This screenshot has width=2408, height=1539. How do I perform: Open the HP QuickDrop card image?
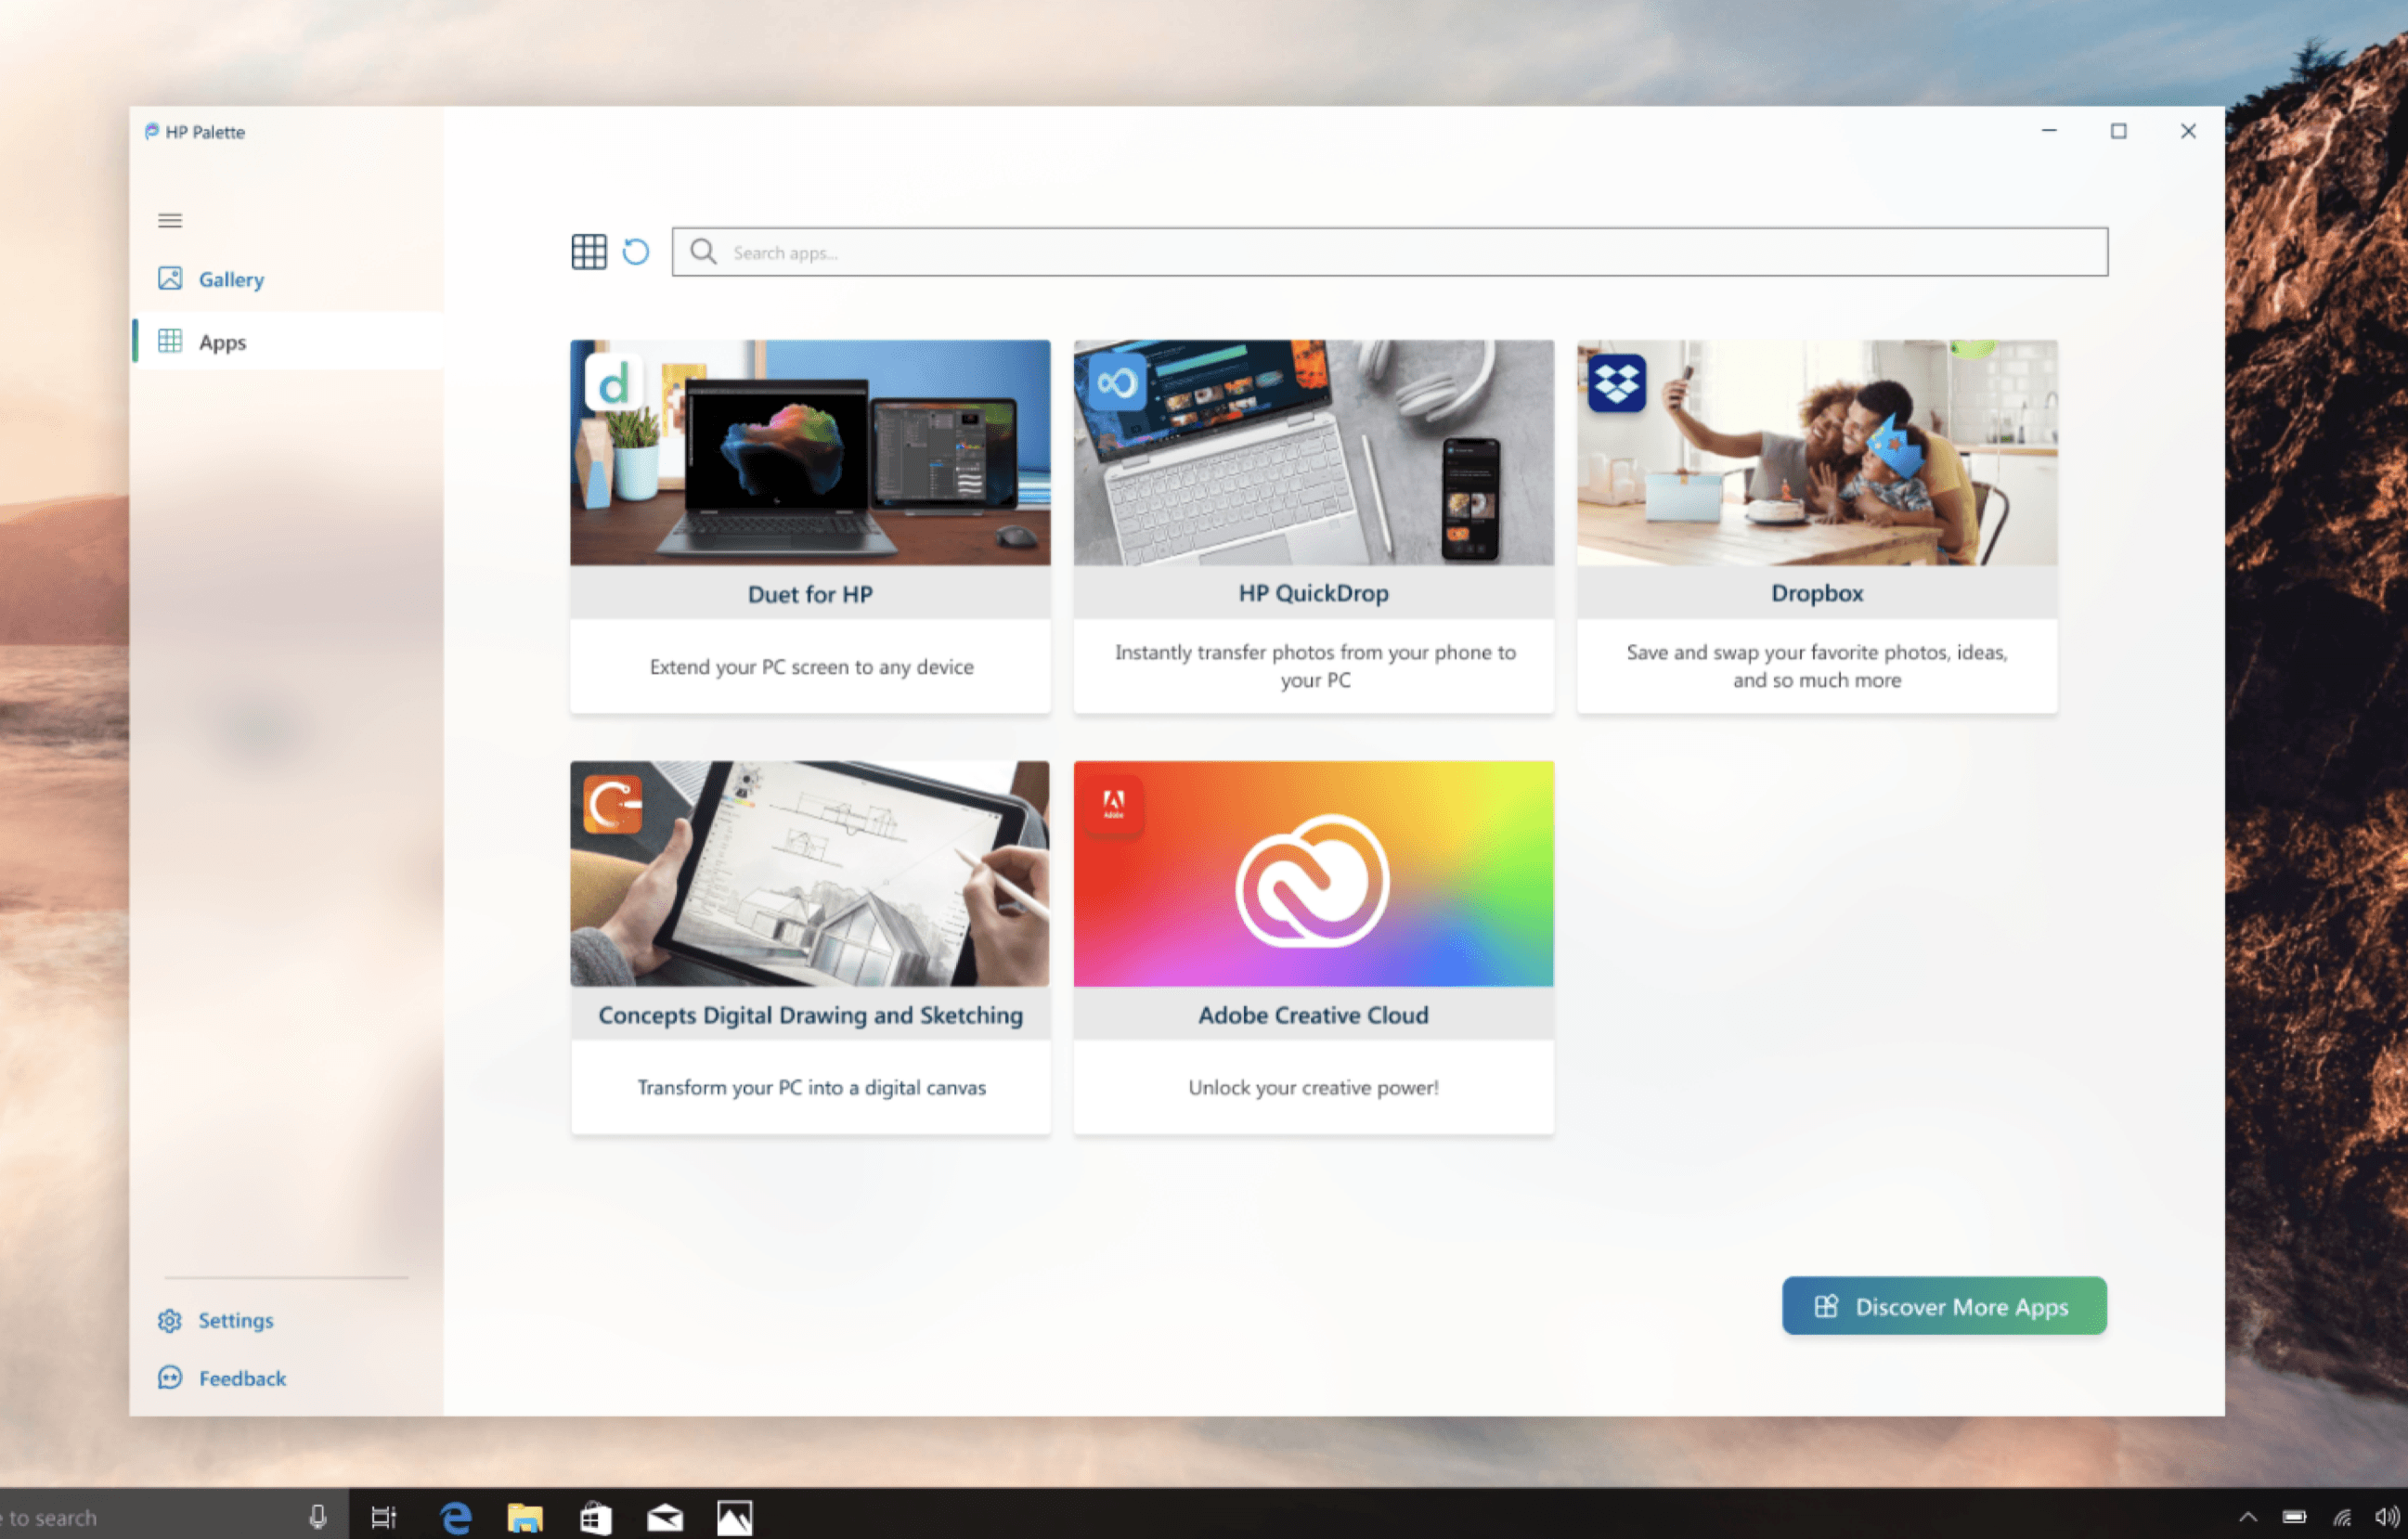pyautogui.click(x=1314, y=453)
